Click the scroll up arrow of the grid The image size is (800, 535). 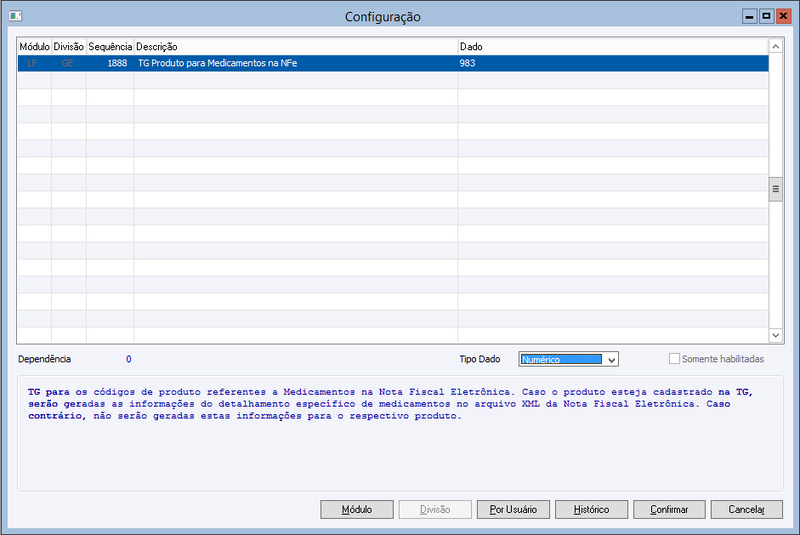(776, 46)
